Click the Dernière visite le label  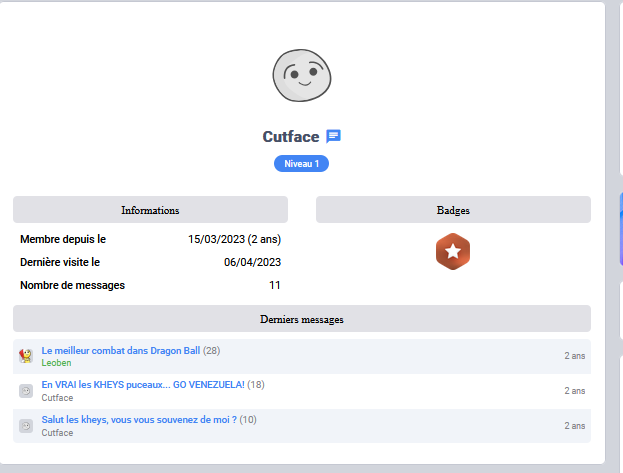pos(60,262)
